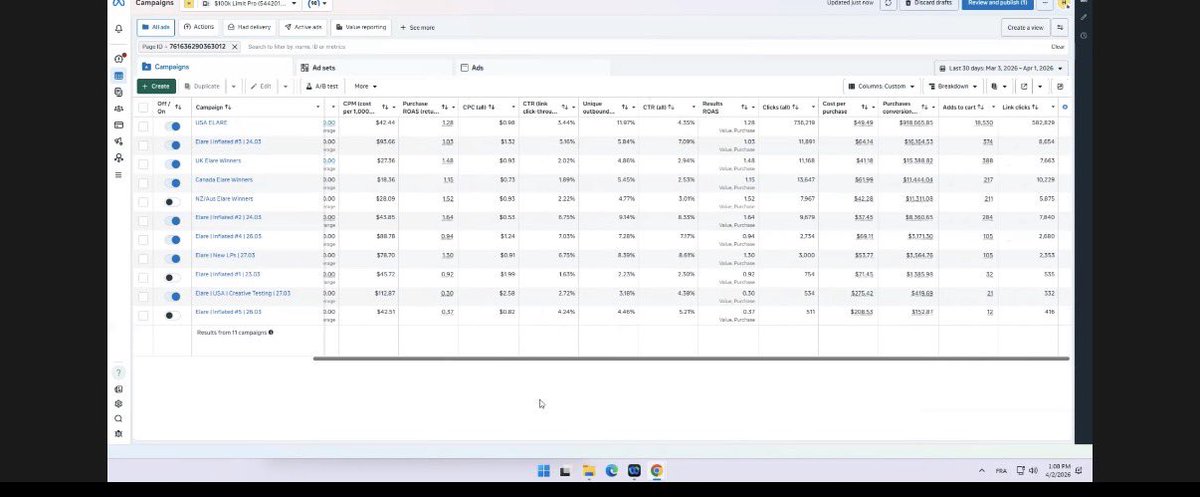1200x497 pixels.
Task: Open the pencil edit icon in right rail
Action: 1083,17
